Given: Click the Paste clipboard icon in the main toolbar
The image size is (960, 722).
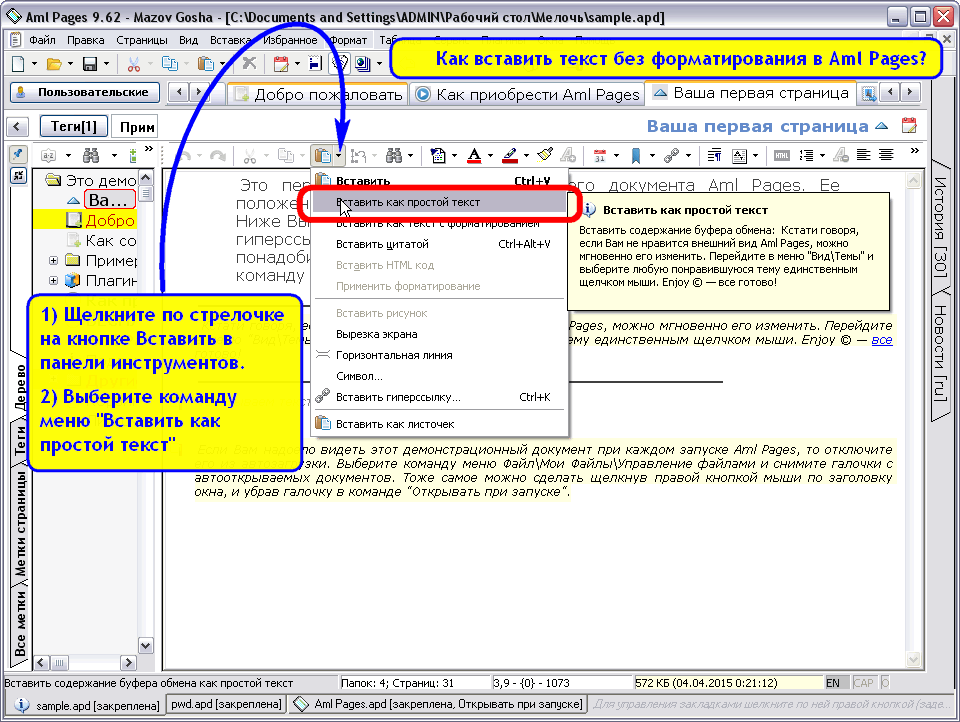Looking at the screenshot, I should [x=205, y=63].
